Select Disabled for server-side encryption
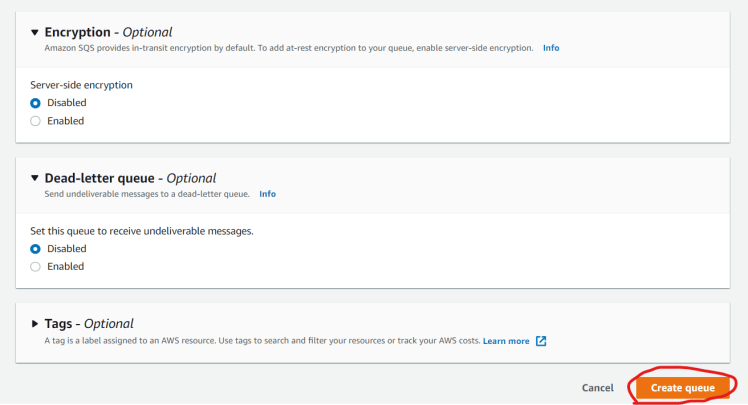 [x=35, y=103]
